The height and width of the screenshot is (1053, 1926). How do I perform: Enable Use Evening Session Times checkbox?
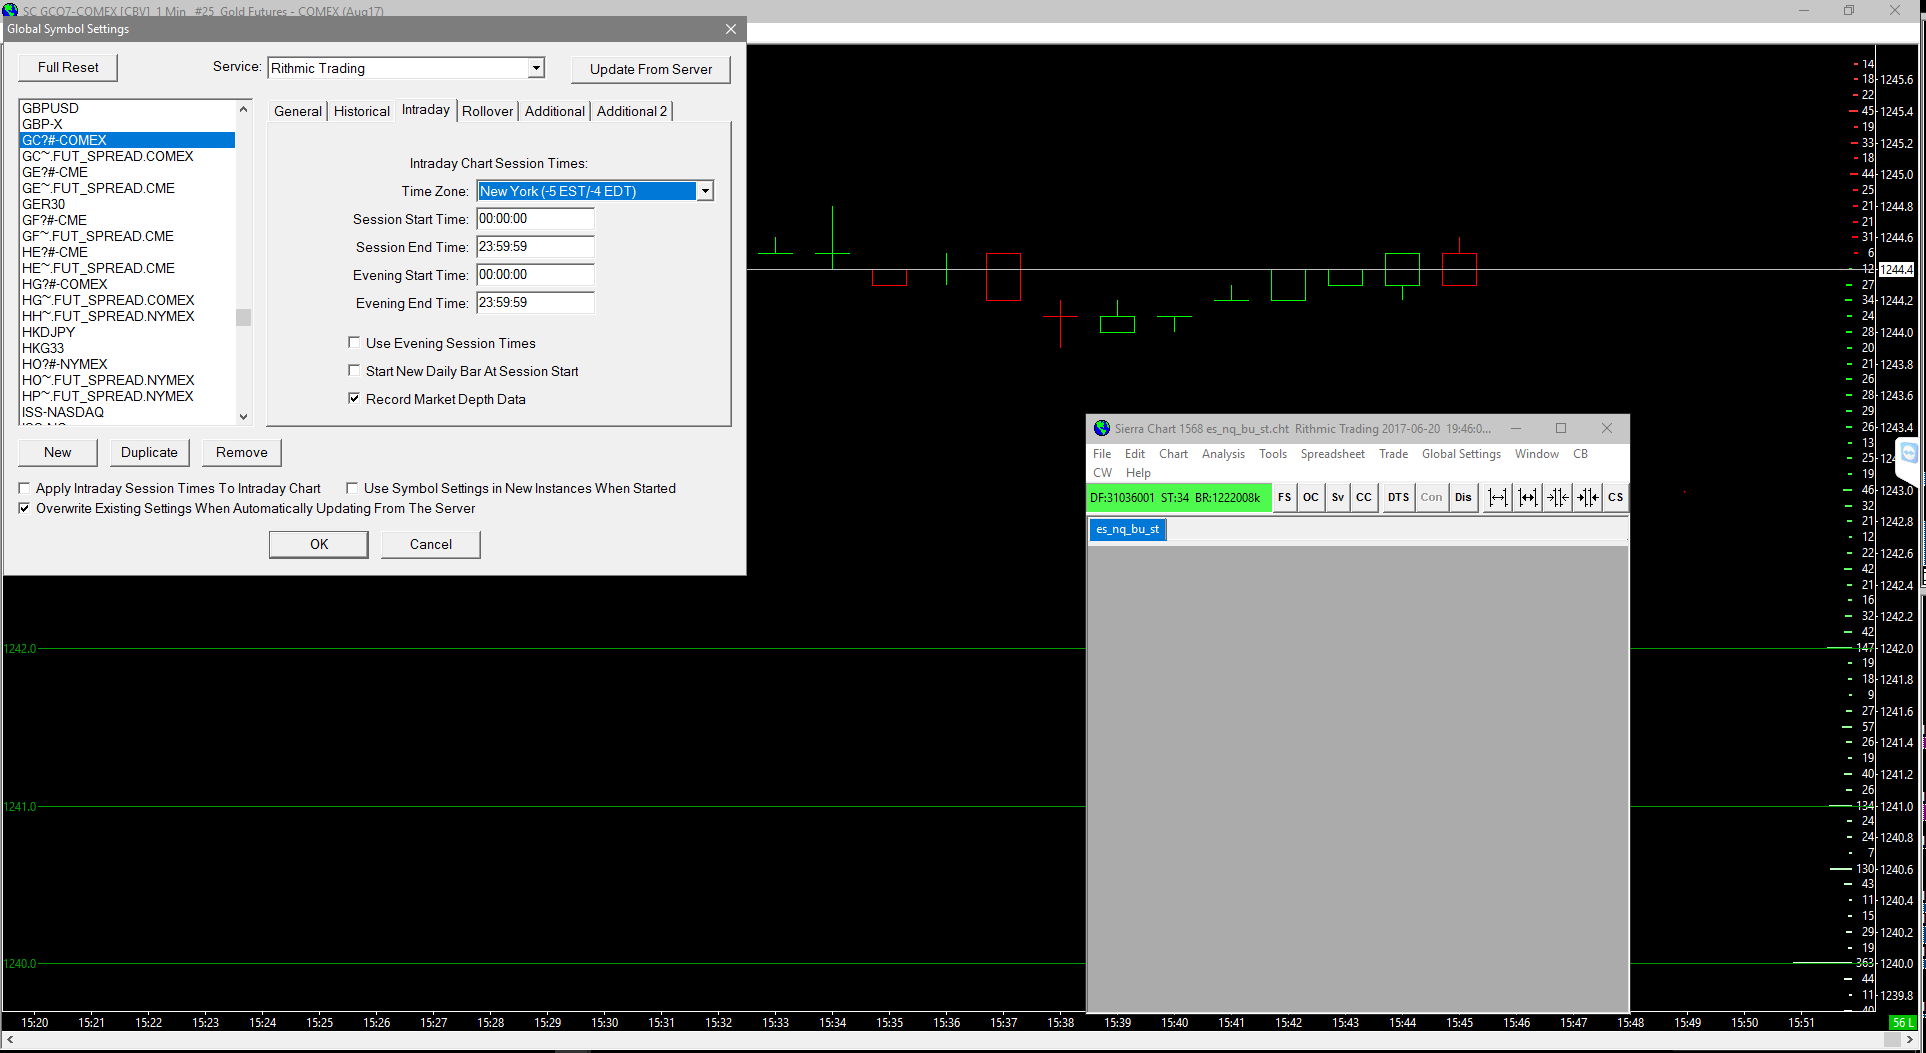(x=354, y=343)
